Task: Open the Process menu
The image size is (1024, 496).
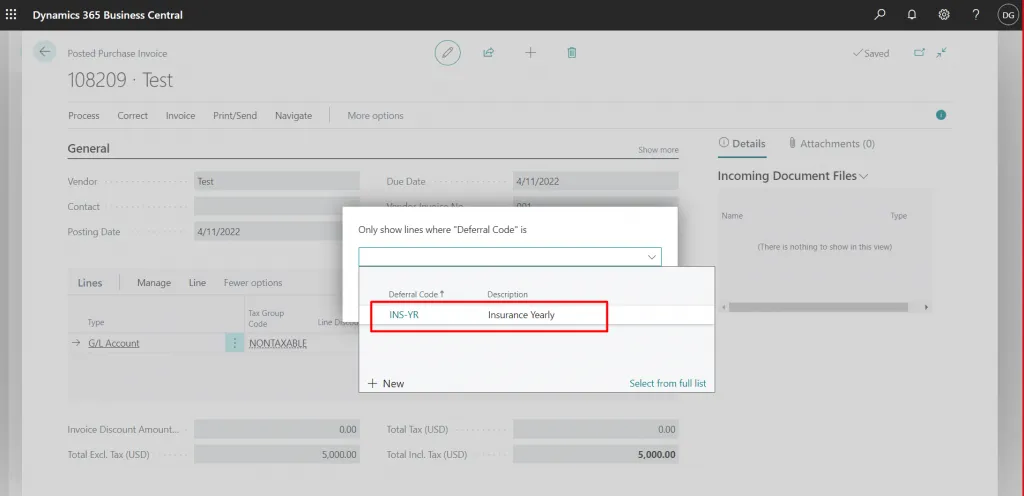Action: coord(84,116)
